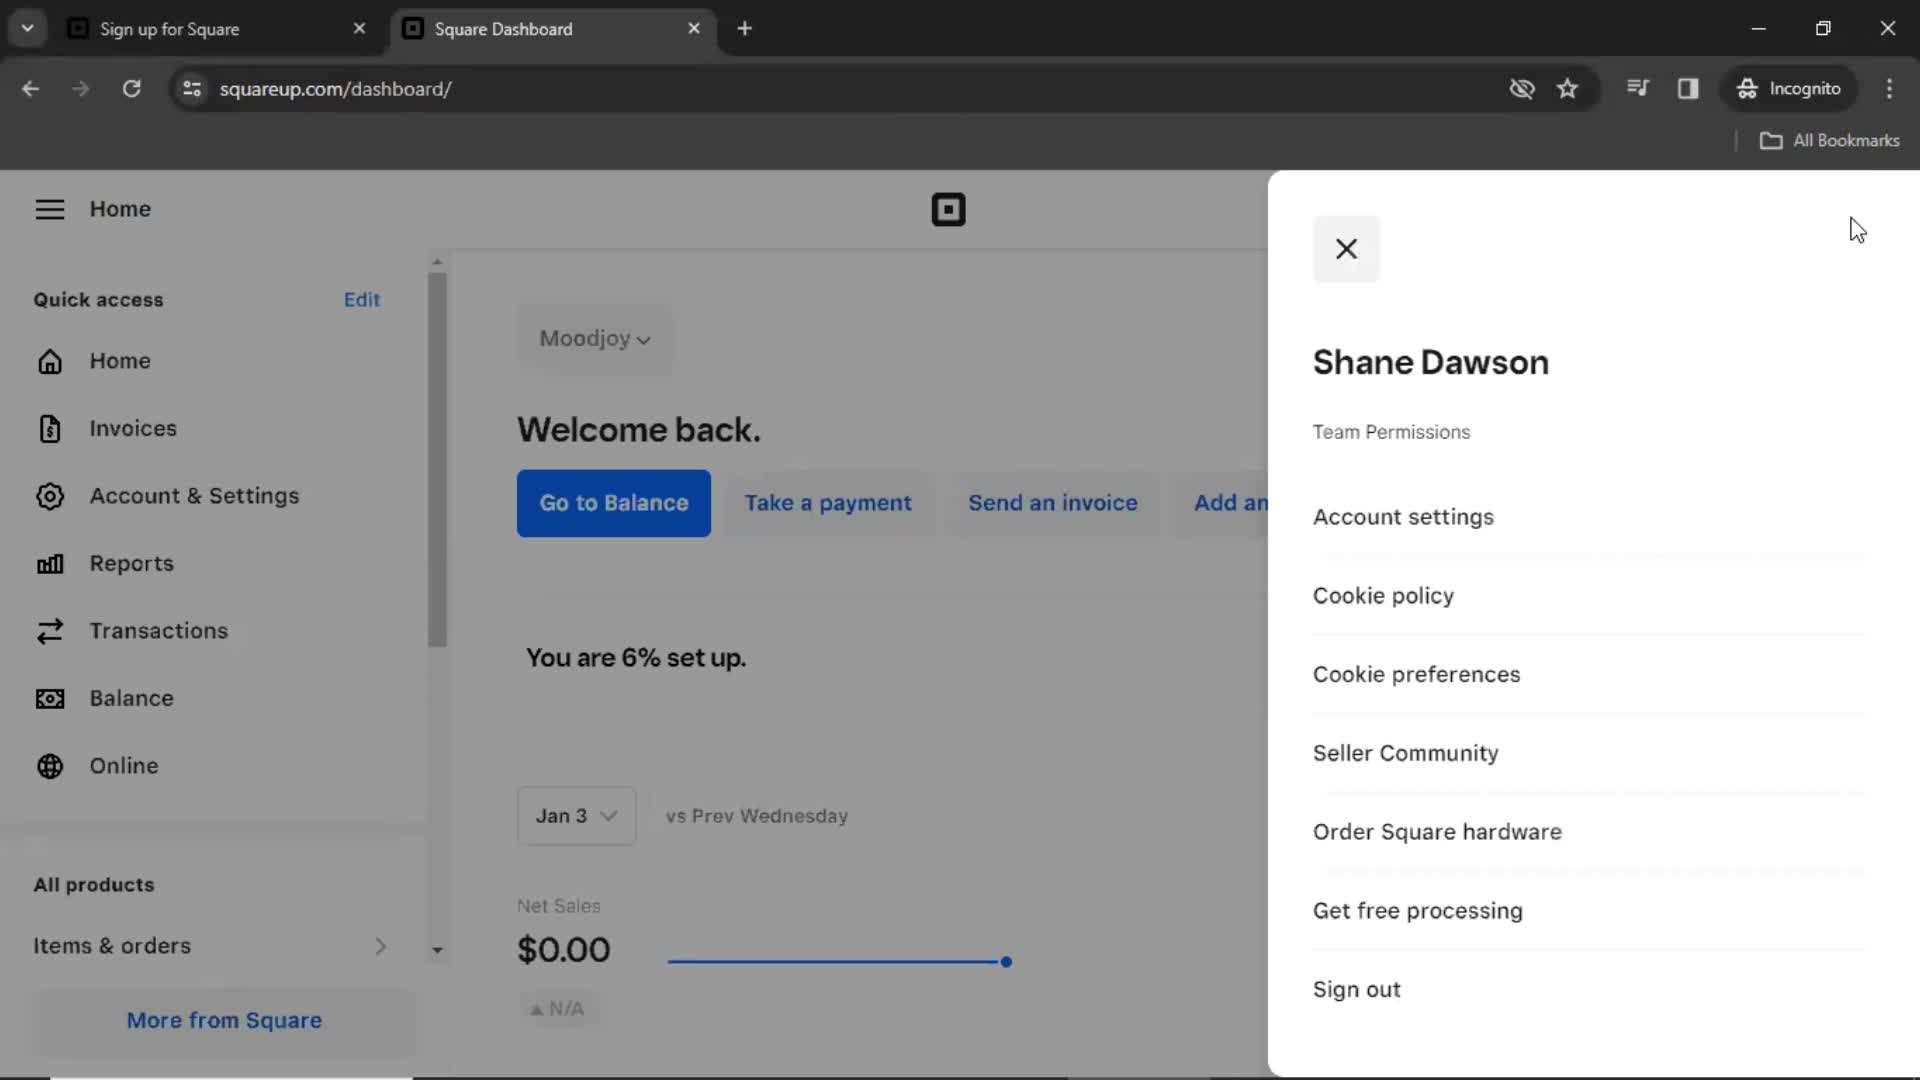The height and width of the screenshot is (1080, 1920).
Task: Click the More from Square link
Action: coord(224,1019)
